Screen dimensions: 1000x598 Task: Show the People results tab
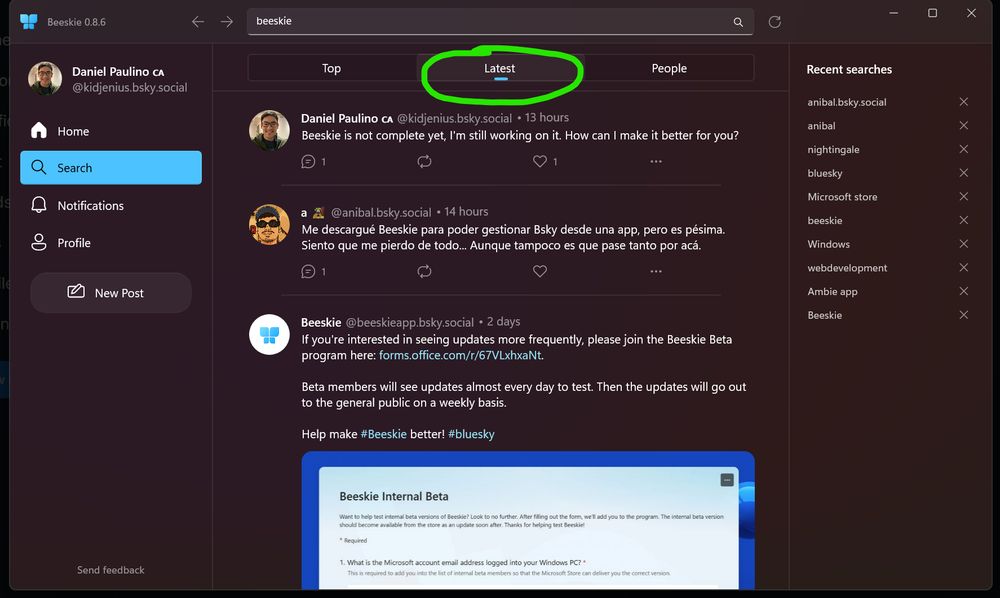(x=669, y=68)
